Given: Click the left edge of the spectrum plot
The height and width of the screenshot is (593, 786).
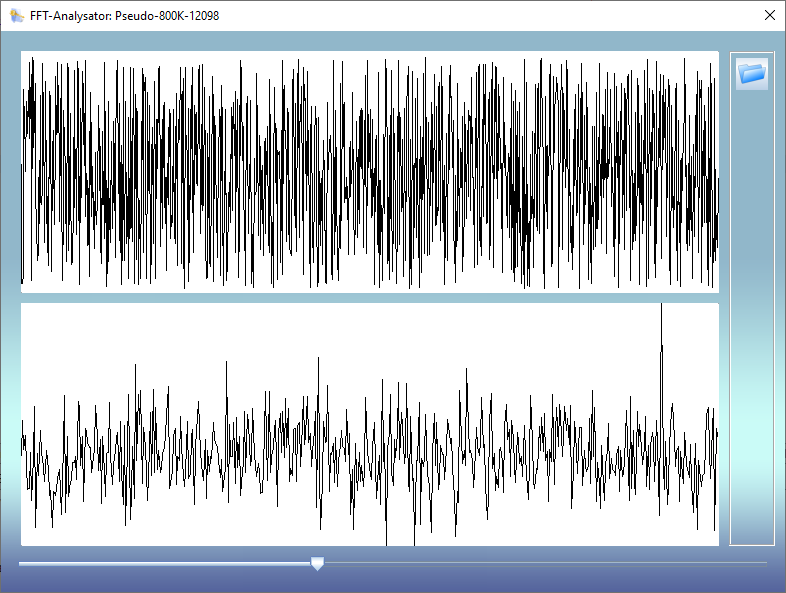Looking at the screenshot, I should point(25,425).
